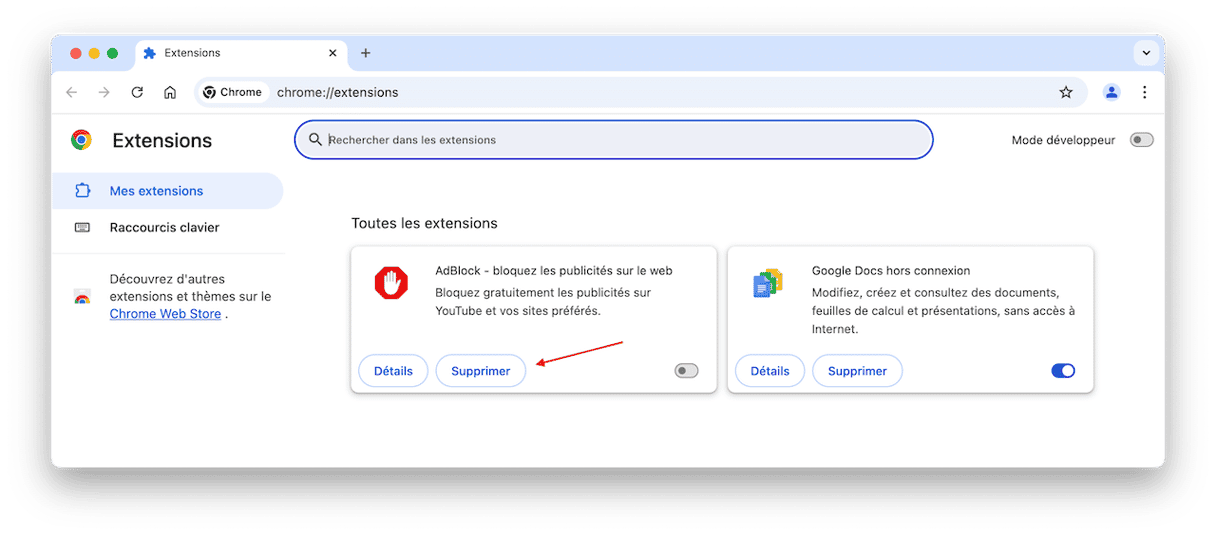Open Détails for Google Docs hors connexion
The width and height of the screenshot is (1216, 535).
[770, 371]
